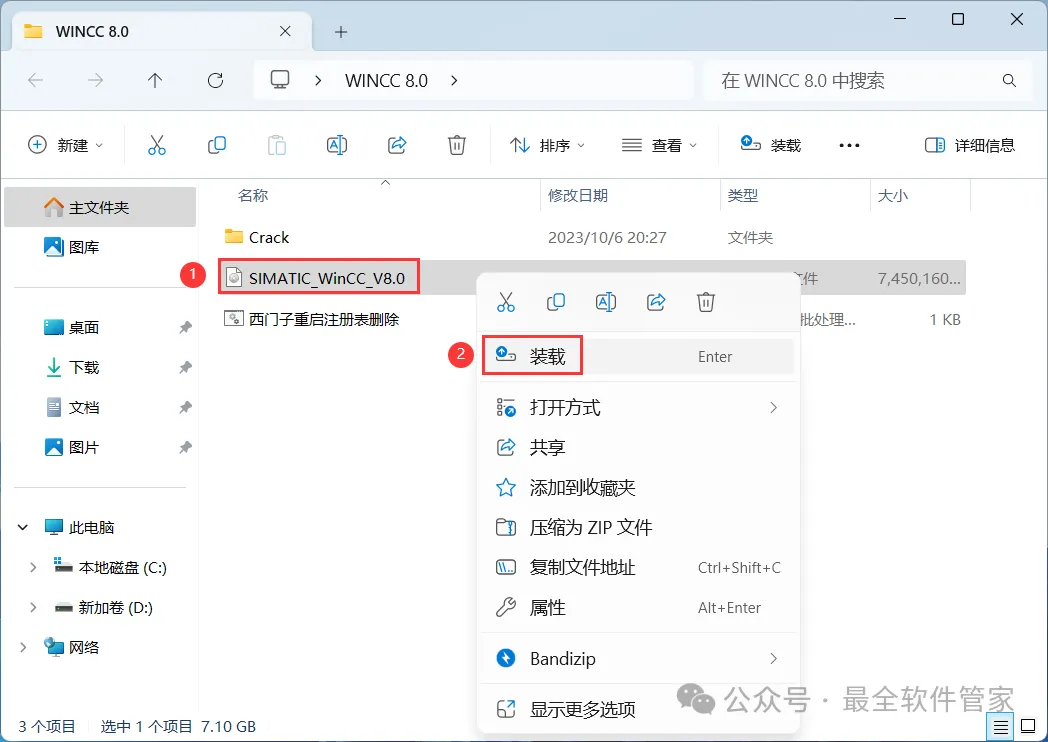1048x742 pixels.
Task: Switch to large thumbnails view icon
Action: click(1028, 727)
